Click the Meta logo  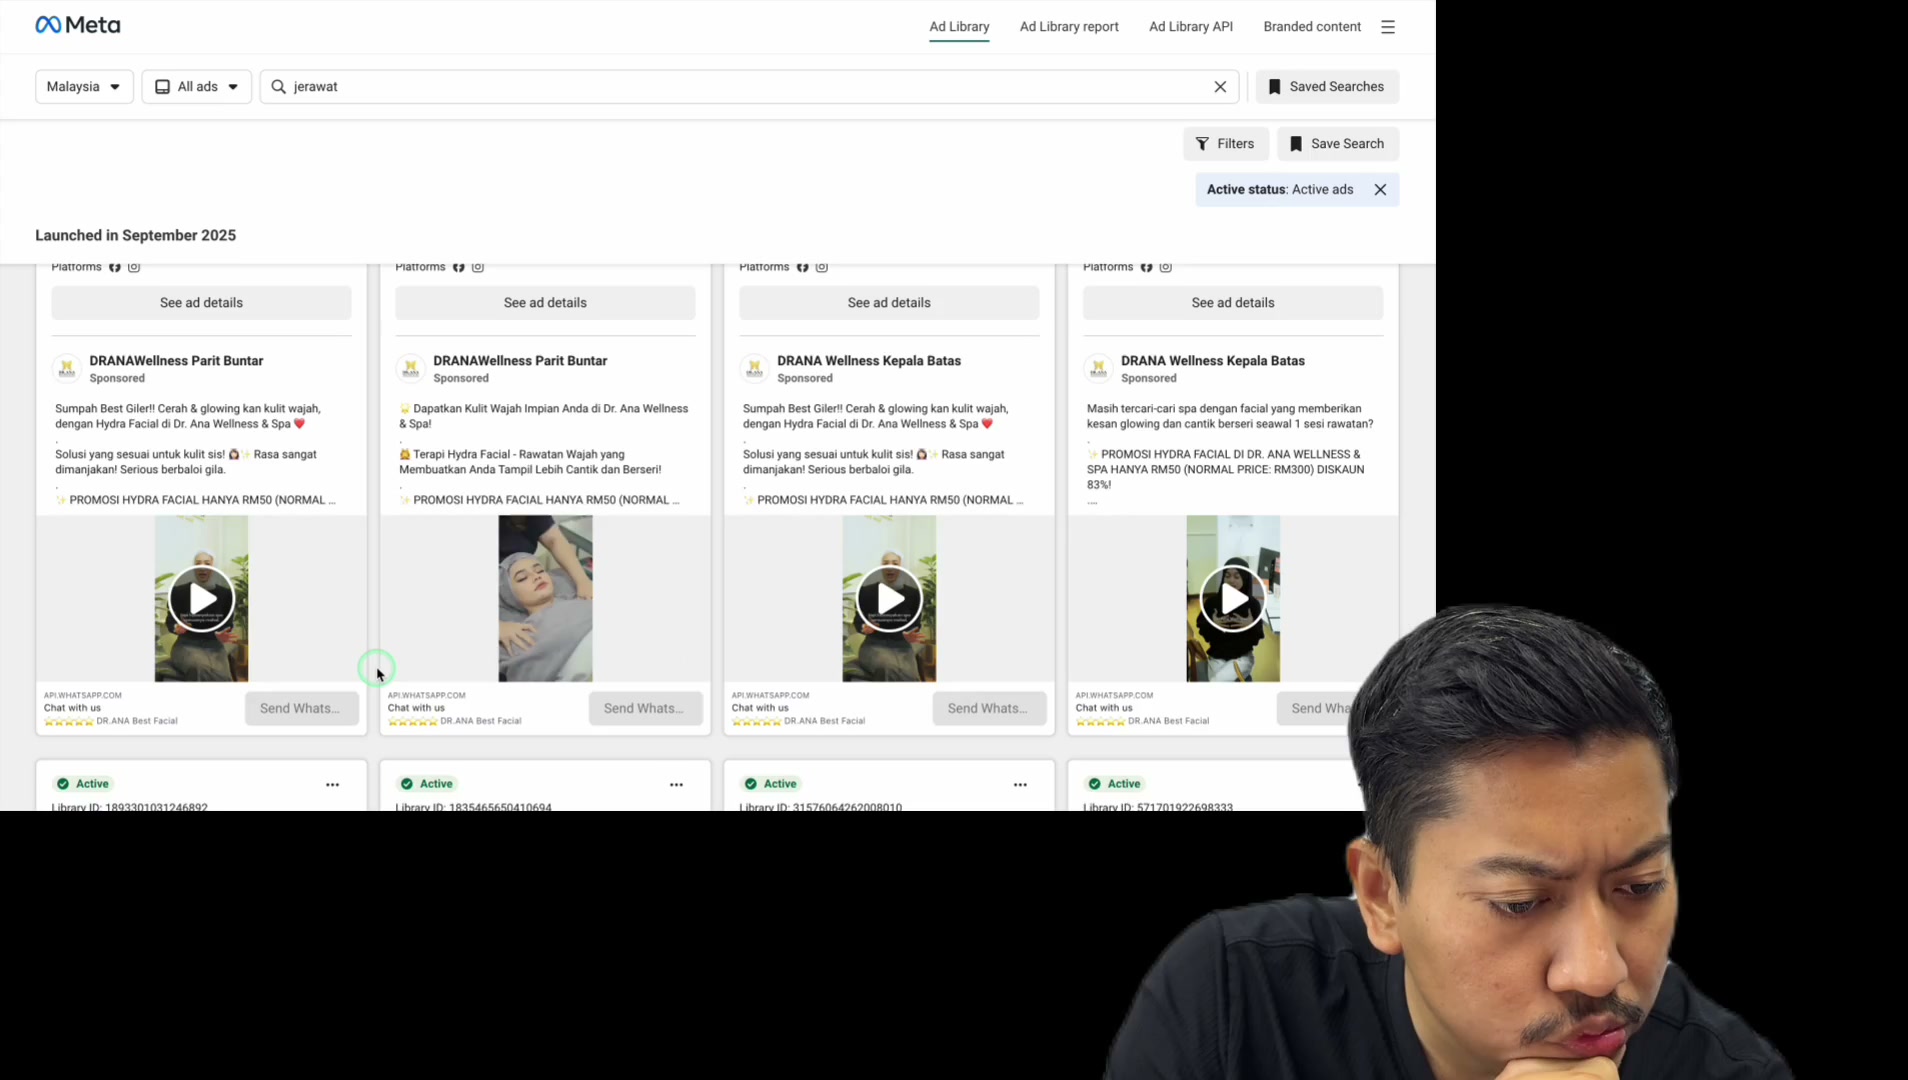(78, 25)
